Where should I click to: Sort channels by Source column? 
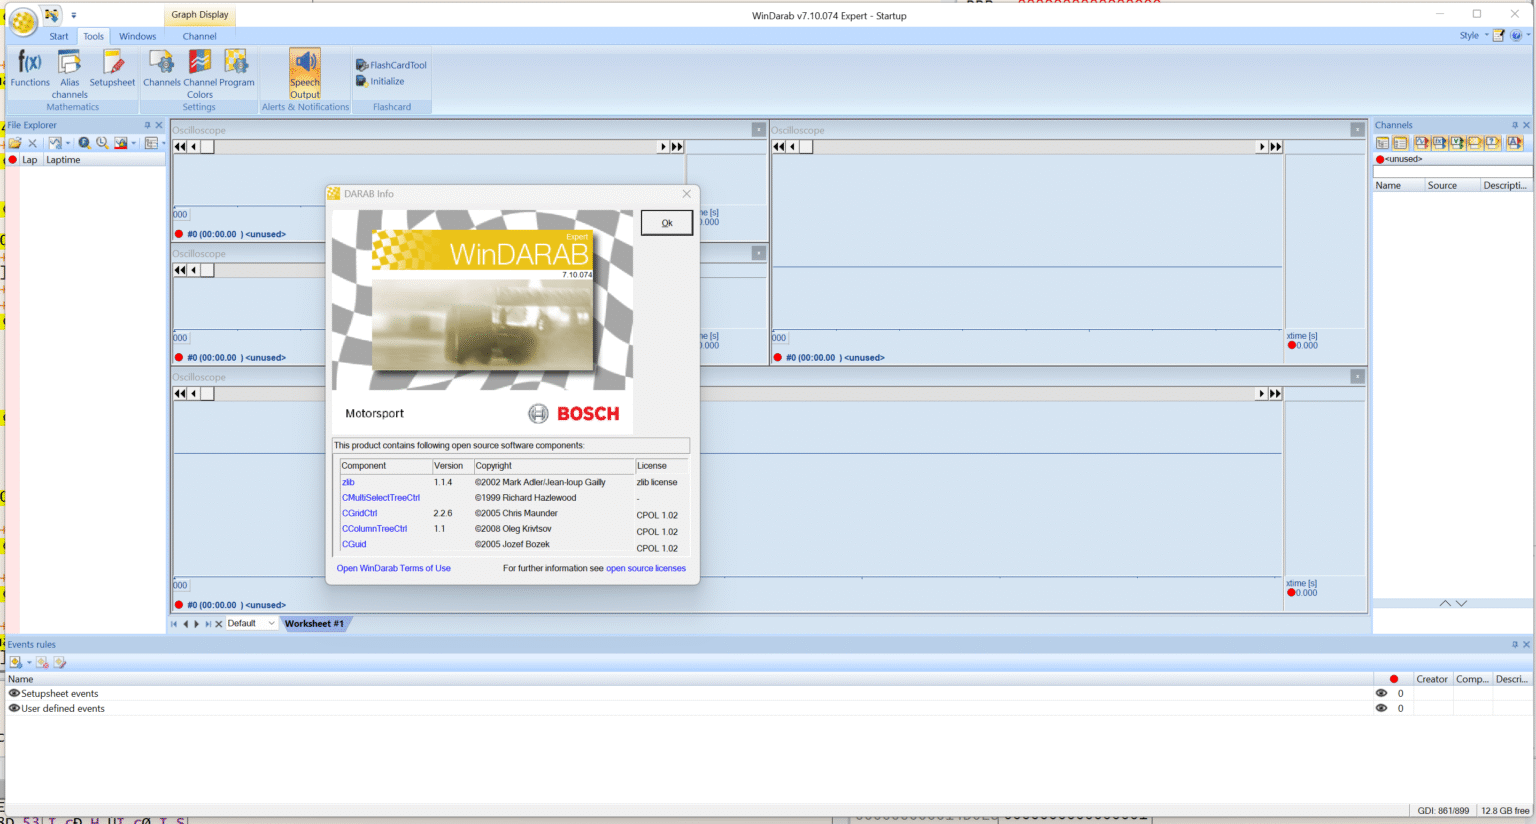coord(1451,185)
